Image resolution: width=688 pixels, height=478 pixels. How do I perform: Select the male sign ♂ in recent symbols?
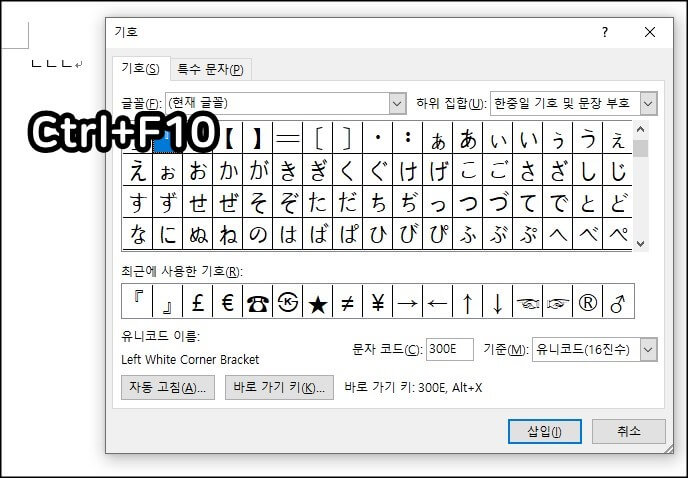point(618,301)
